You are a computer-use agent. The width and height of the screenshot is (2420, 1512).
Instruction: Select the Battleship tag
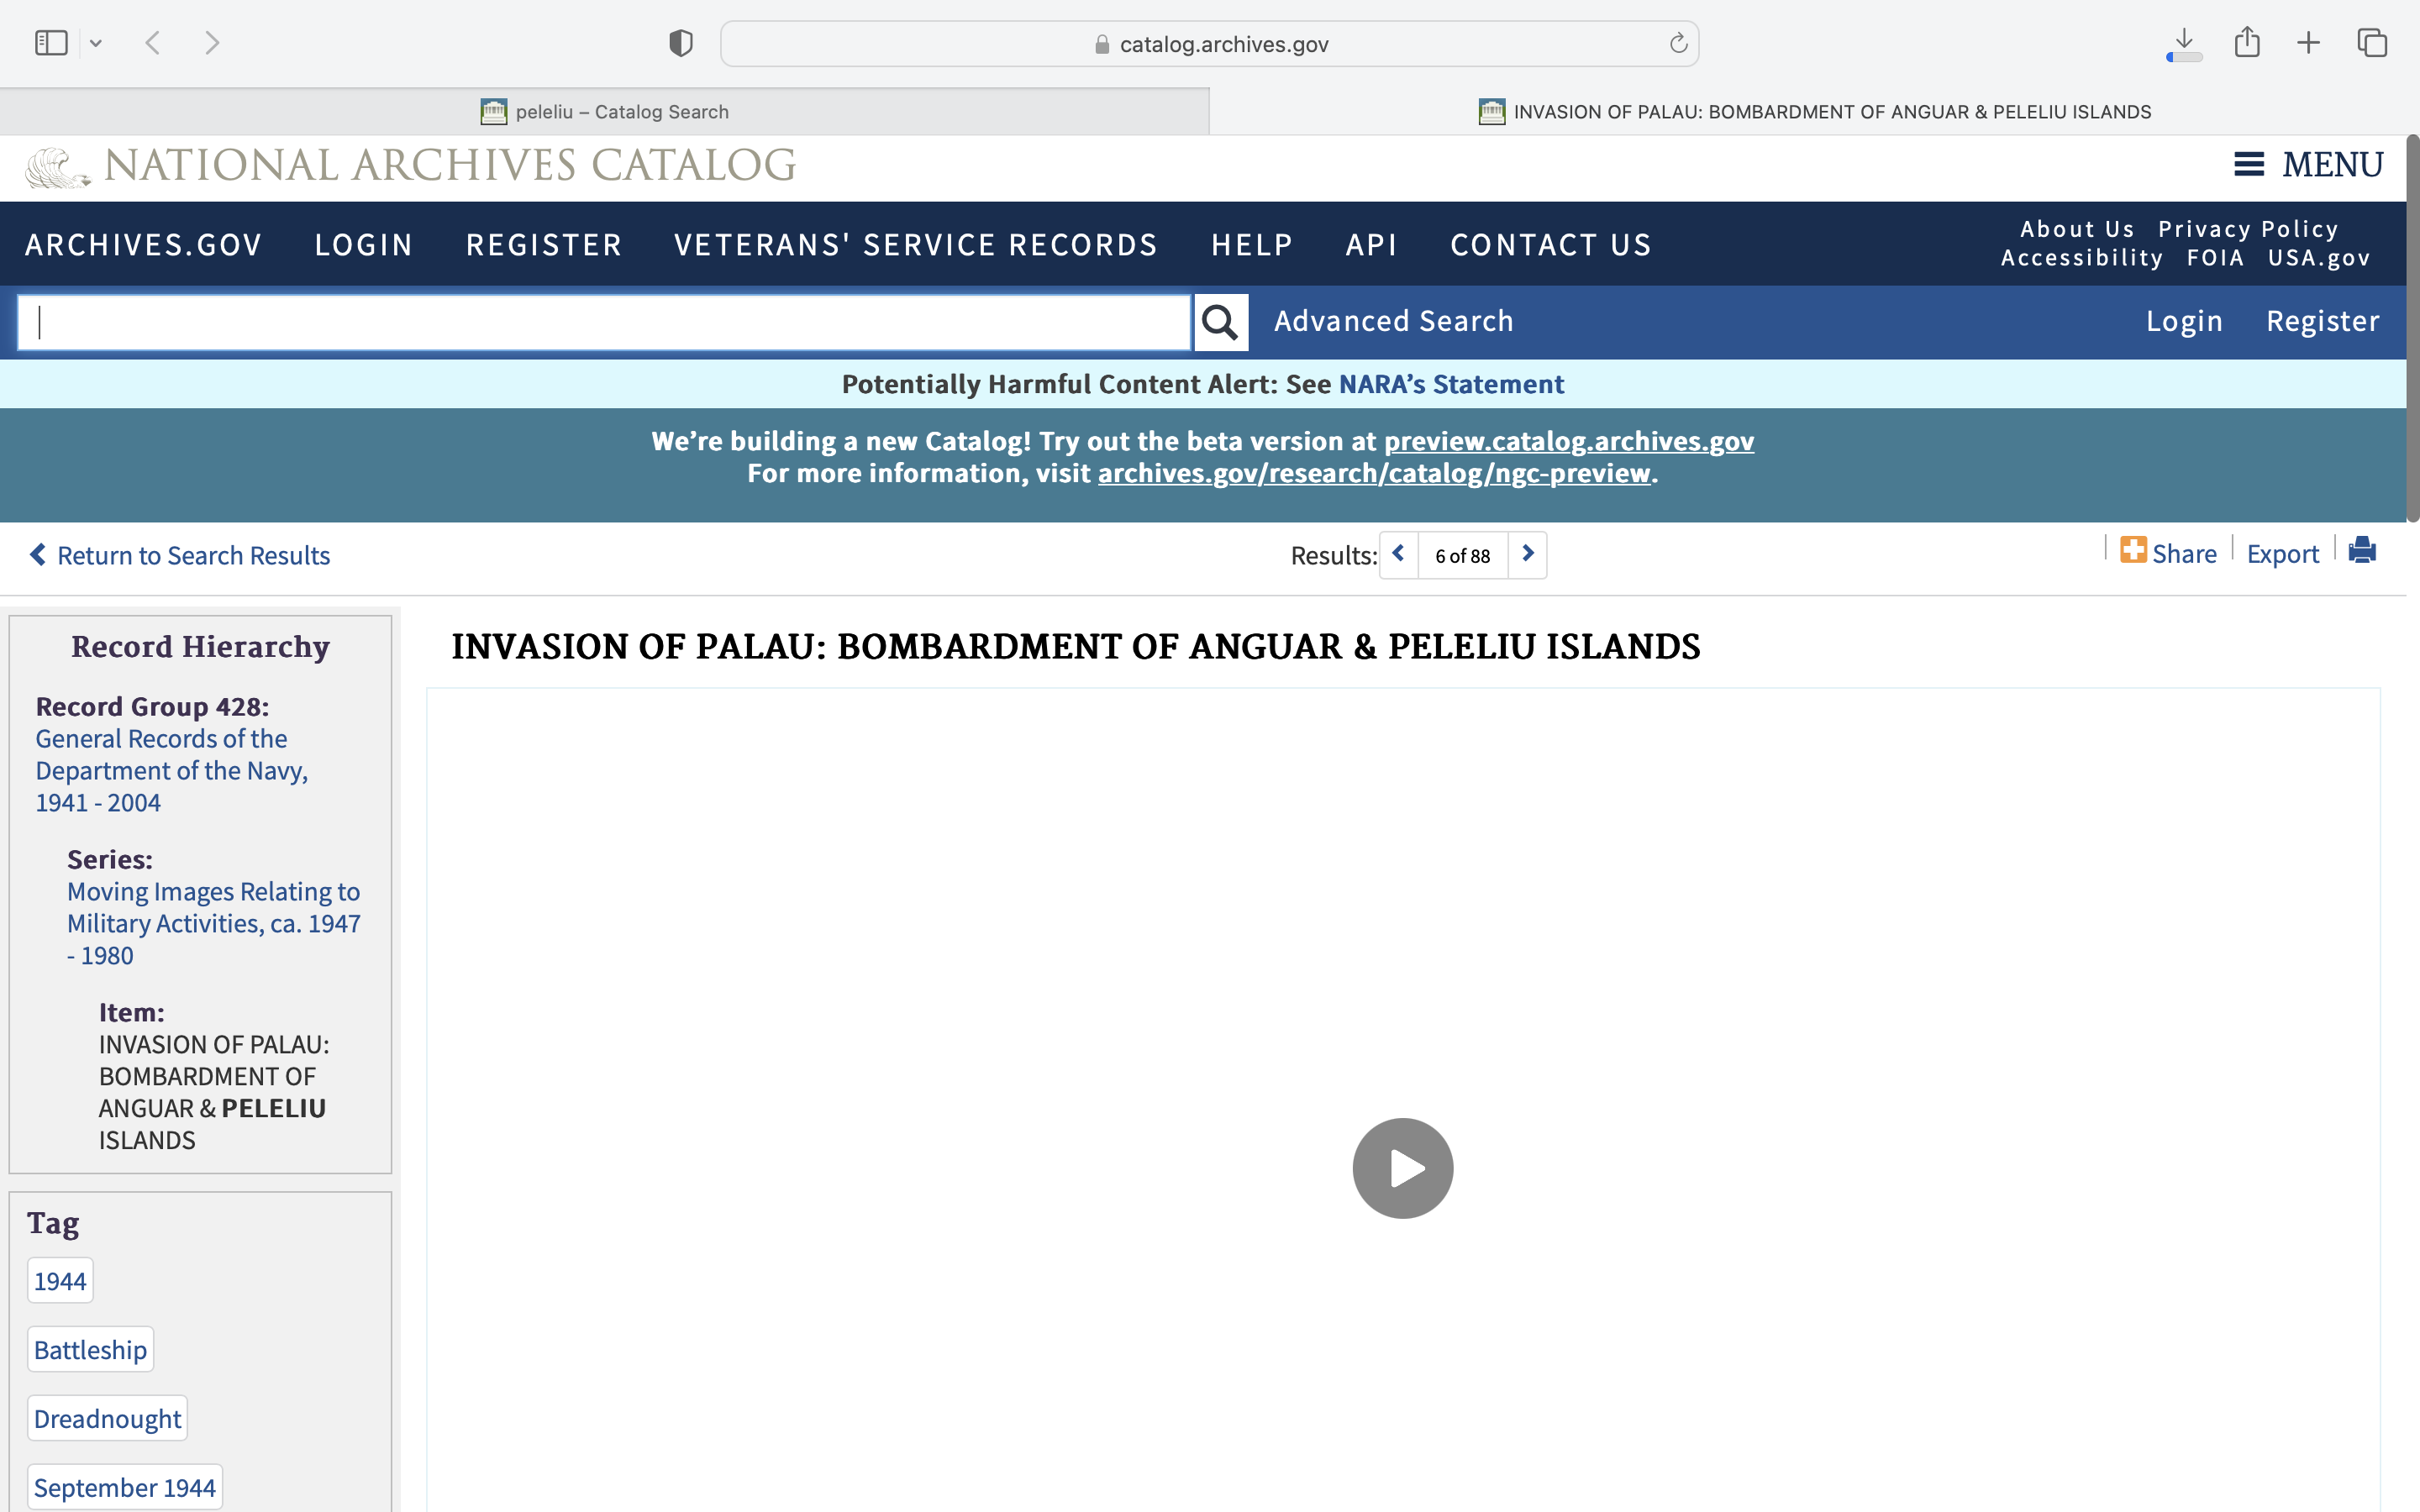coord(90,1349)
